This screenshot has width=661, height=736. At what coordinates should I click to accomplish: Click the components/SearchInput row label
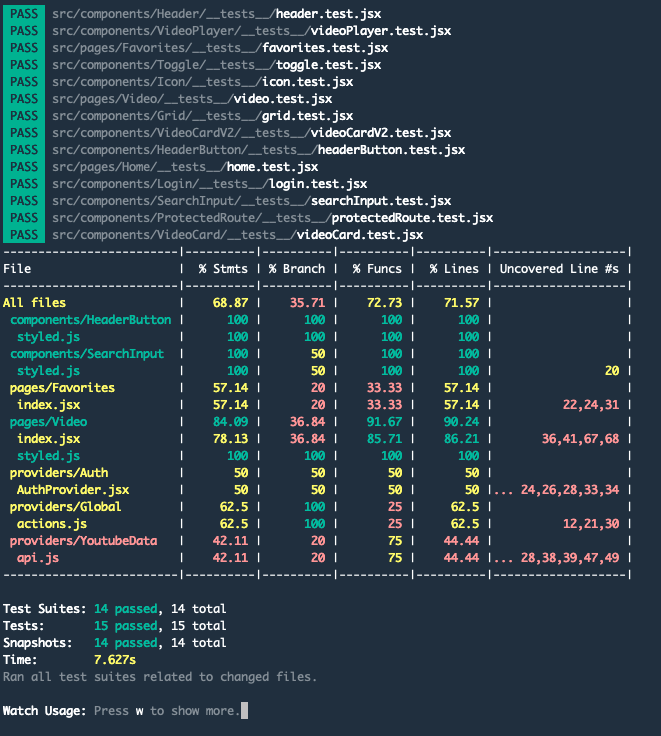tap(87, 354)
